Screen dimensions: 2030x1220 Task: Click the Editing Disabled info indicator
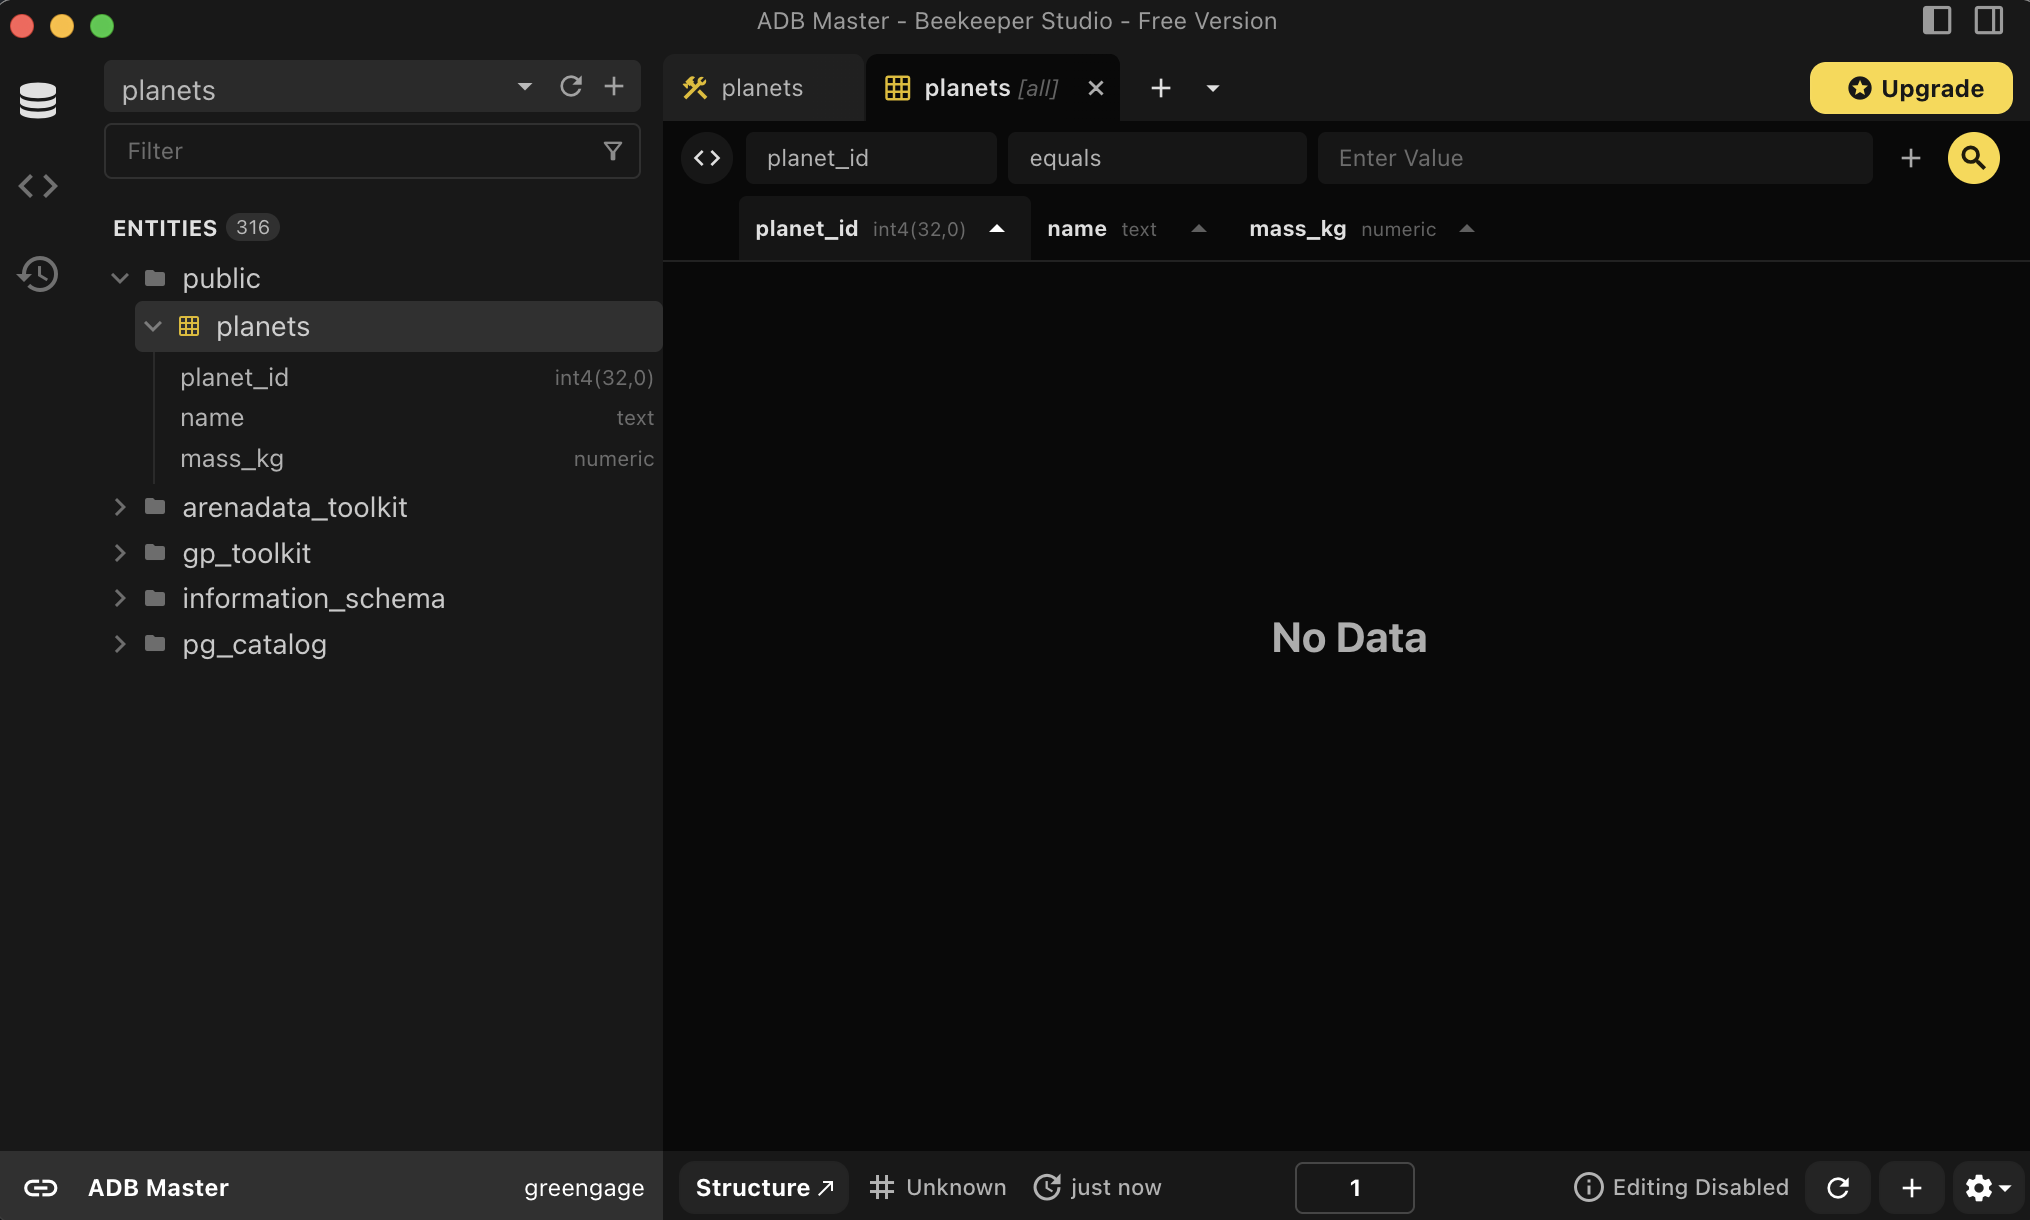[1681, 1187]
